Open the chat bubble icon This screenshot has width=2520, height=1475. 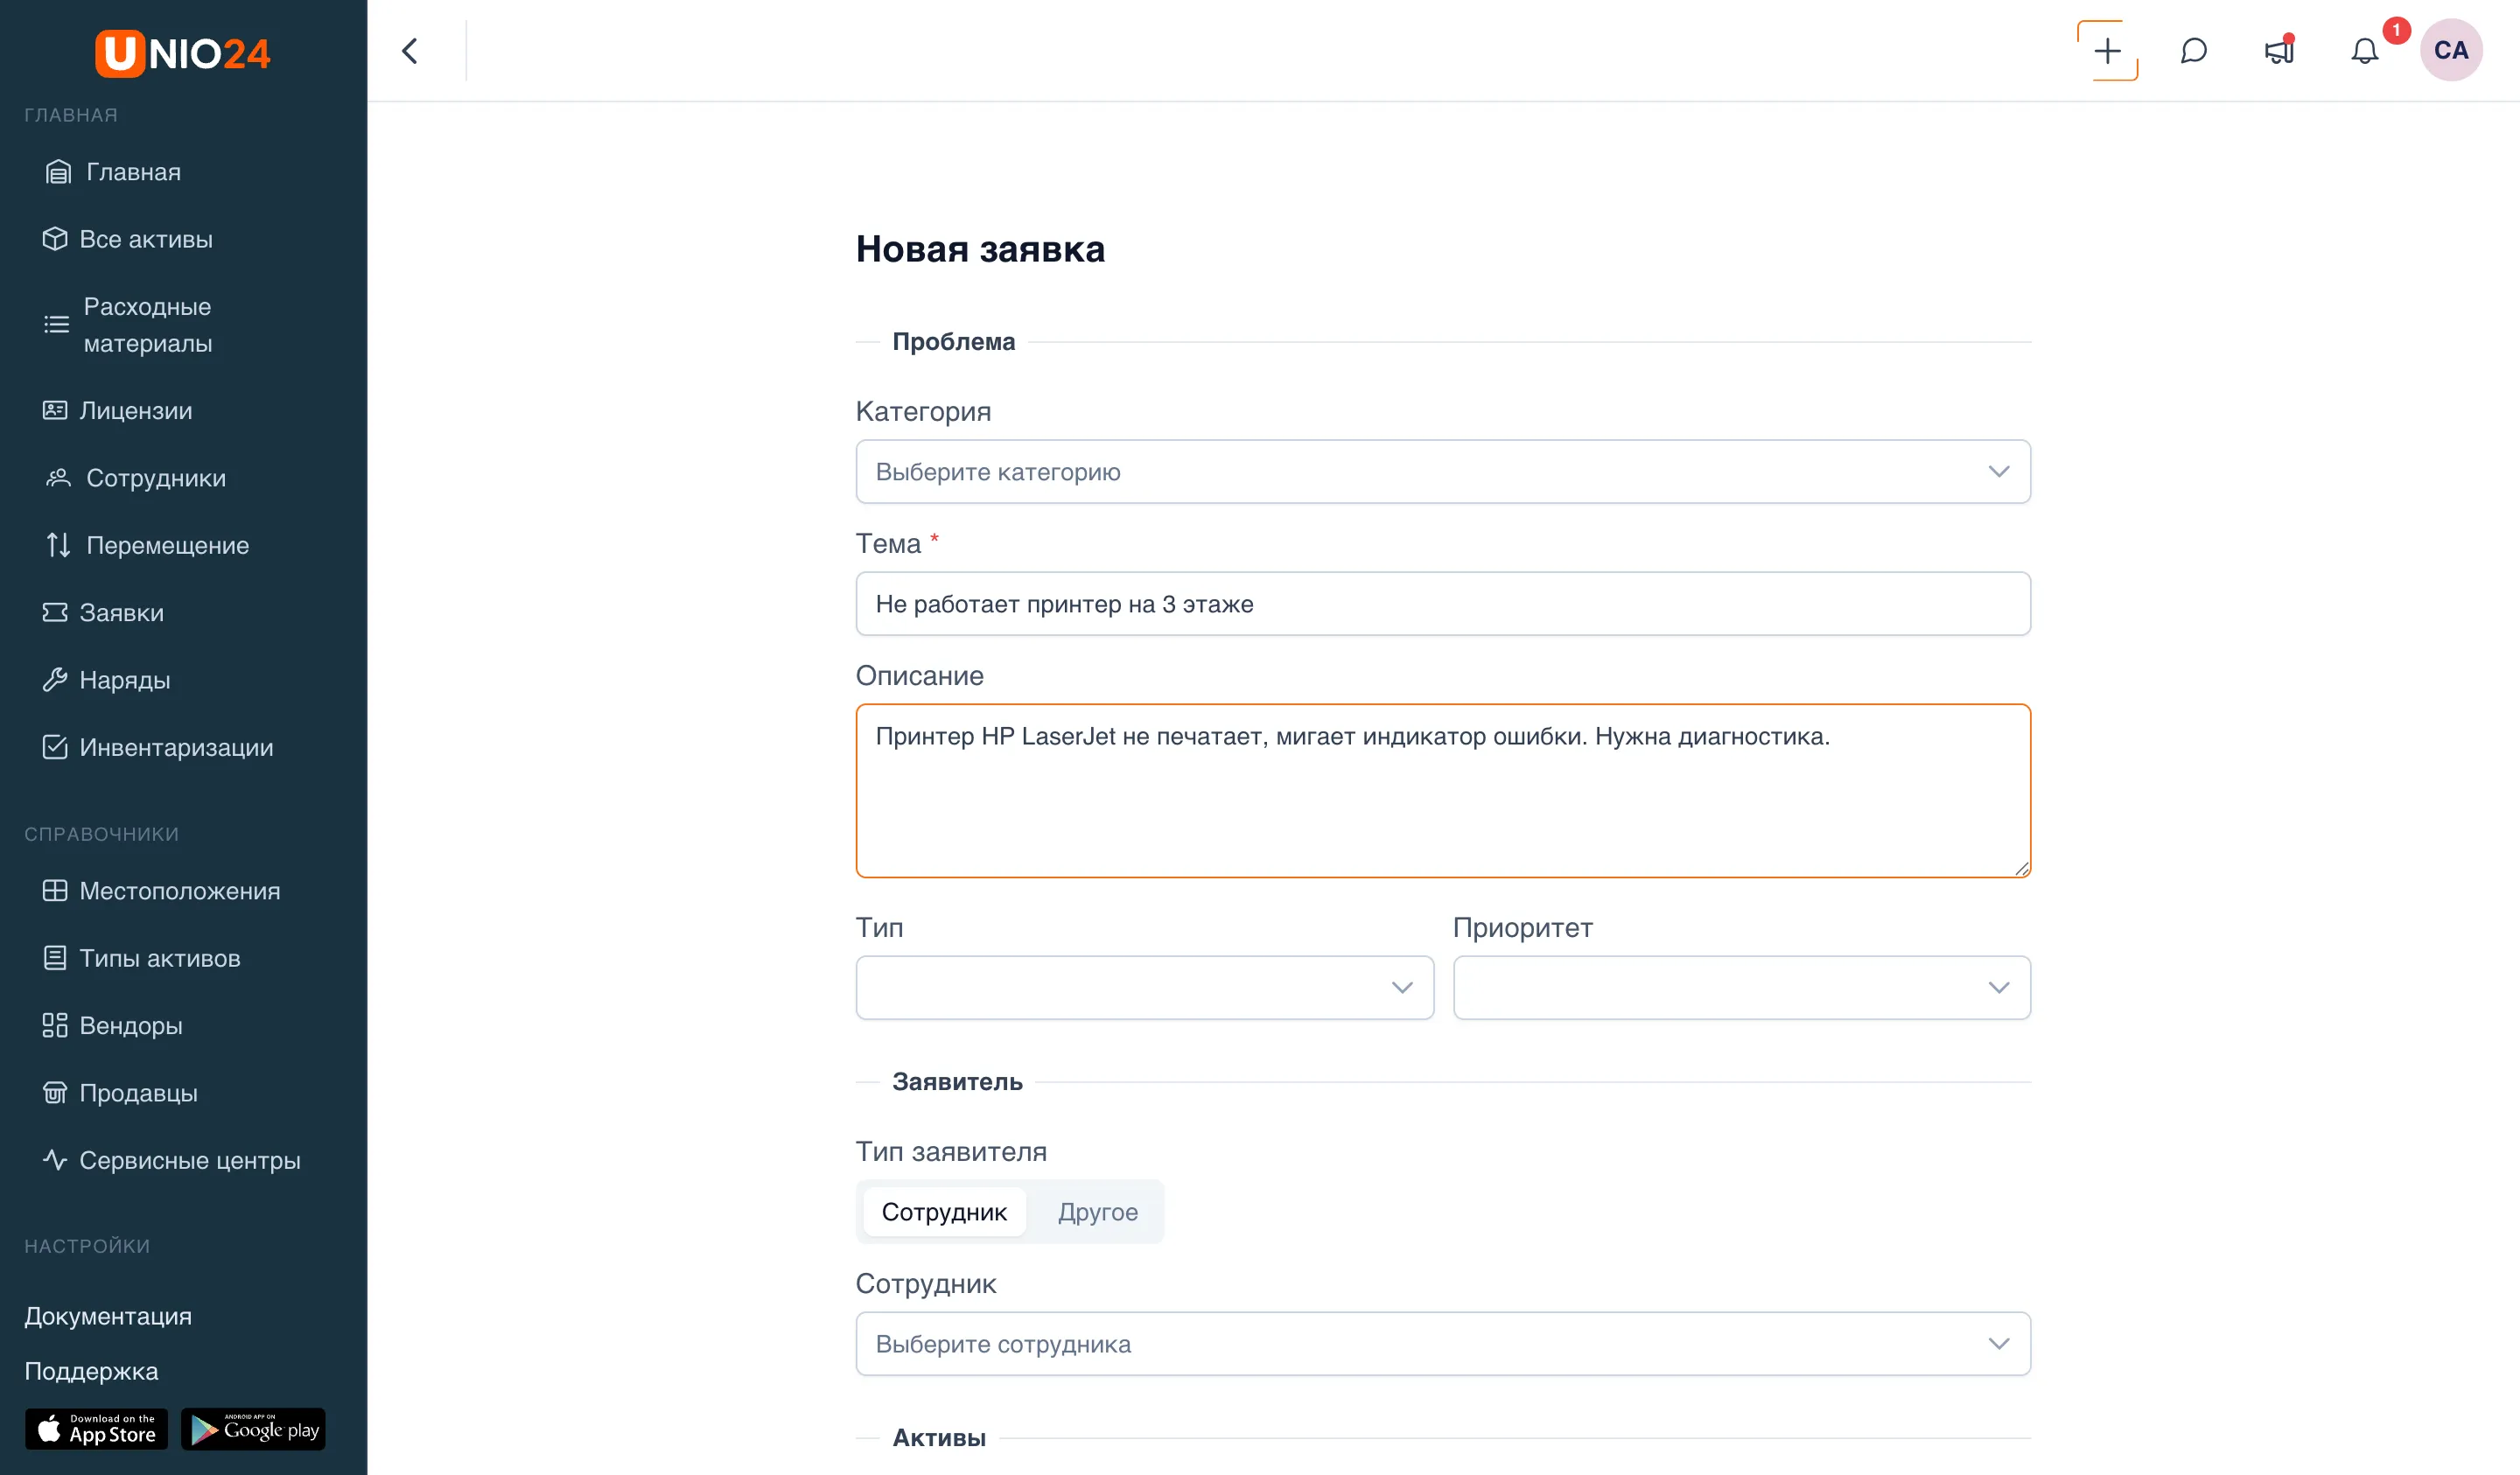pyautogui.click(x=2193, y=51)
